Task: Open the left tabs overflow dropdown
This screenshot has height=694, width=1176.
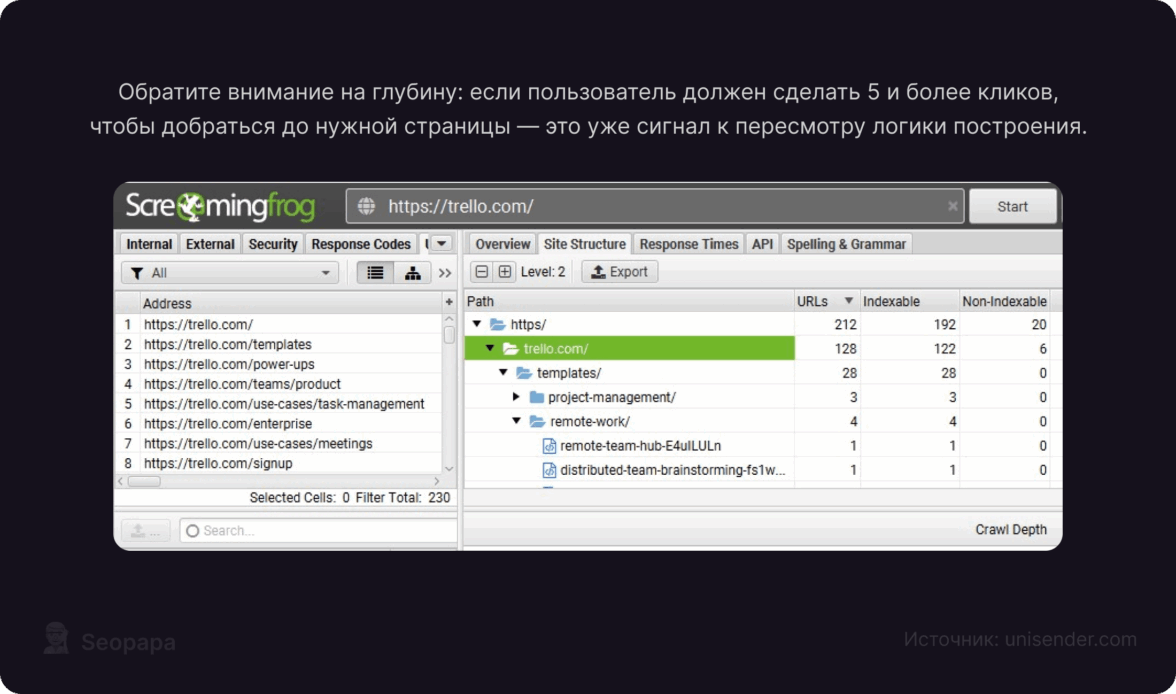Action: 441,243
